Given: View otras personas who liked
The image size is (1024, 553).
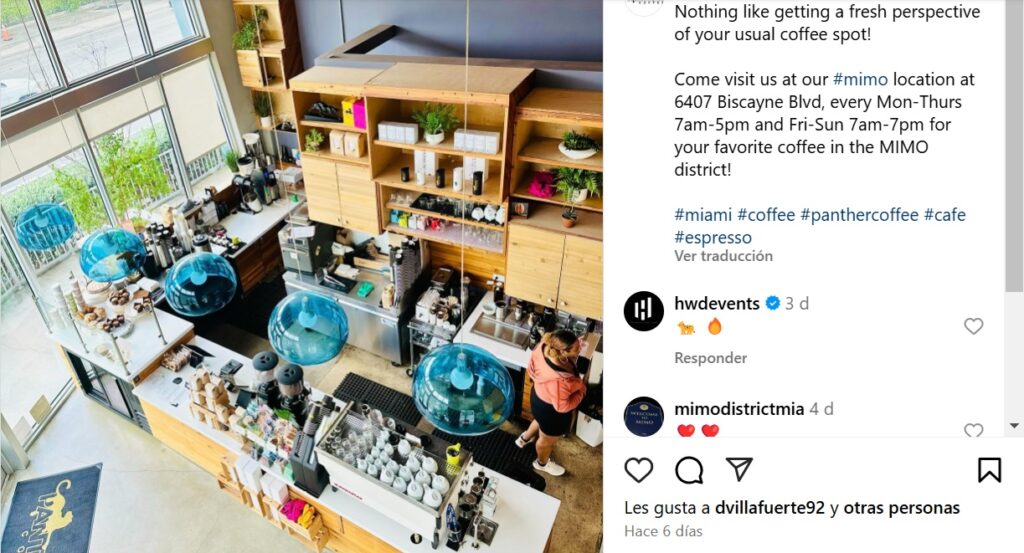Looking at the screenshot, I should click(902, 508).
